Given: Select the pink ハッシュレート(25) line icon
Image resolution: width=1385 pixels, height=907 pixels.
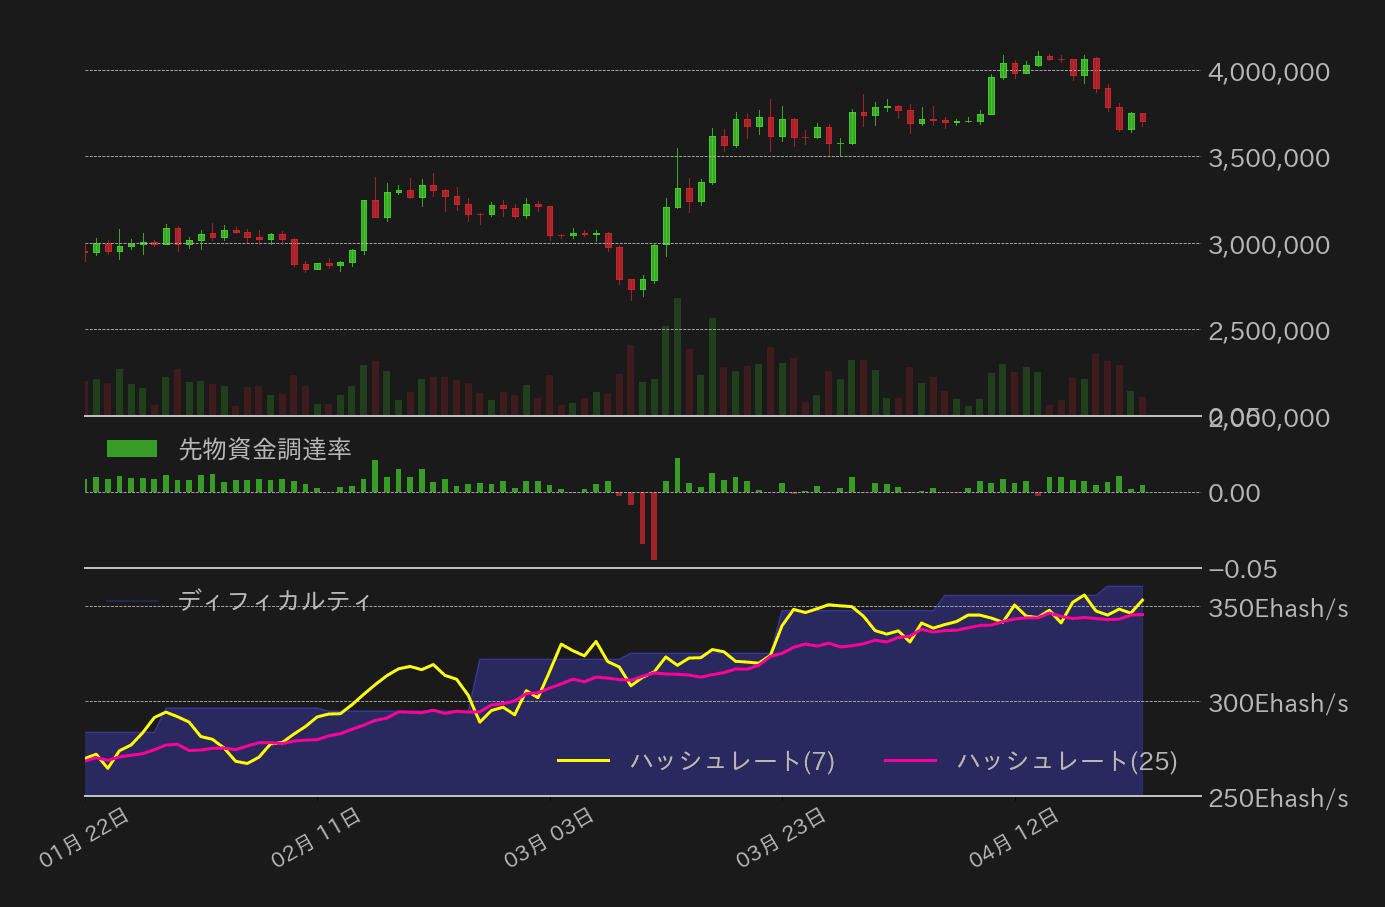Looking at the screenshot, I should coord(913,760).
